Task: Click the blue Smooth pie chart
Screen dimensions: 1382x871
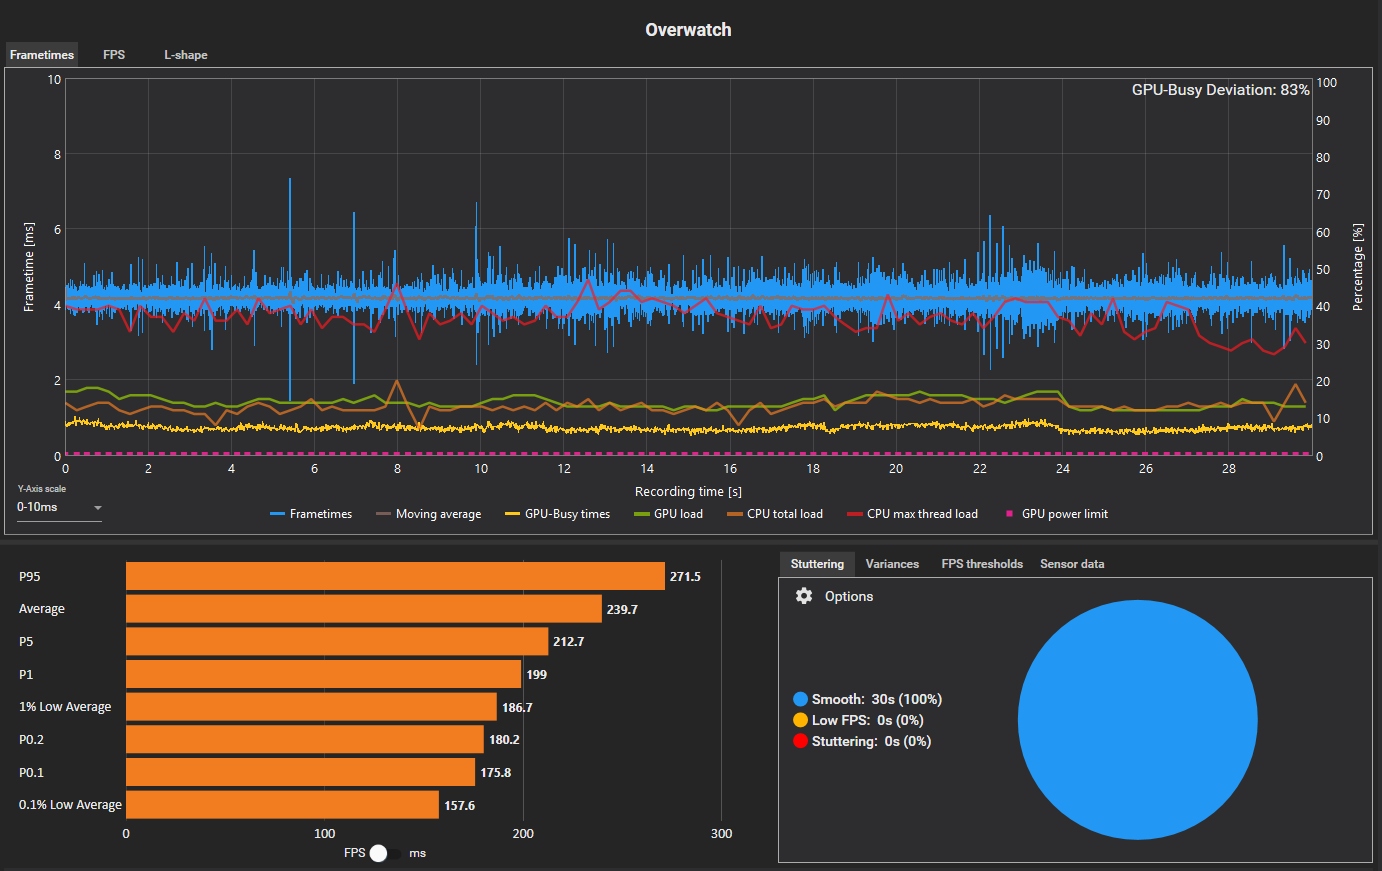Action: point(1137,720)
